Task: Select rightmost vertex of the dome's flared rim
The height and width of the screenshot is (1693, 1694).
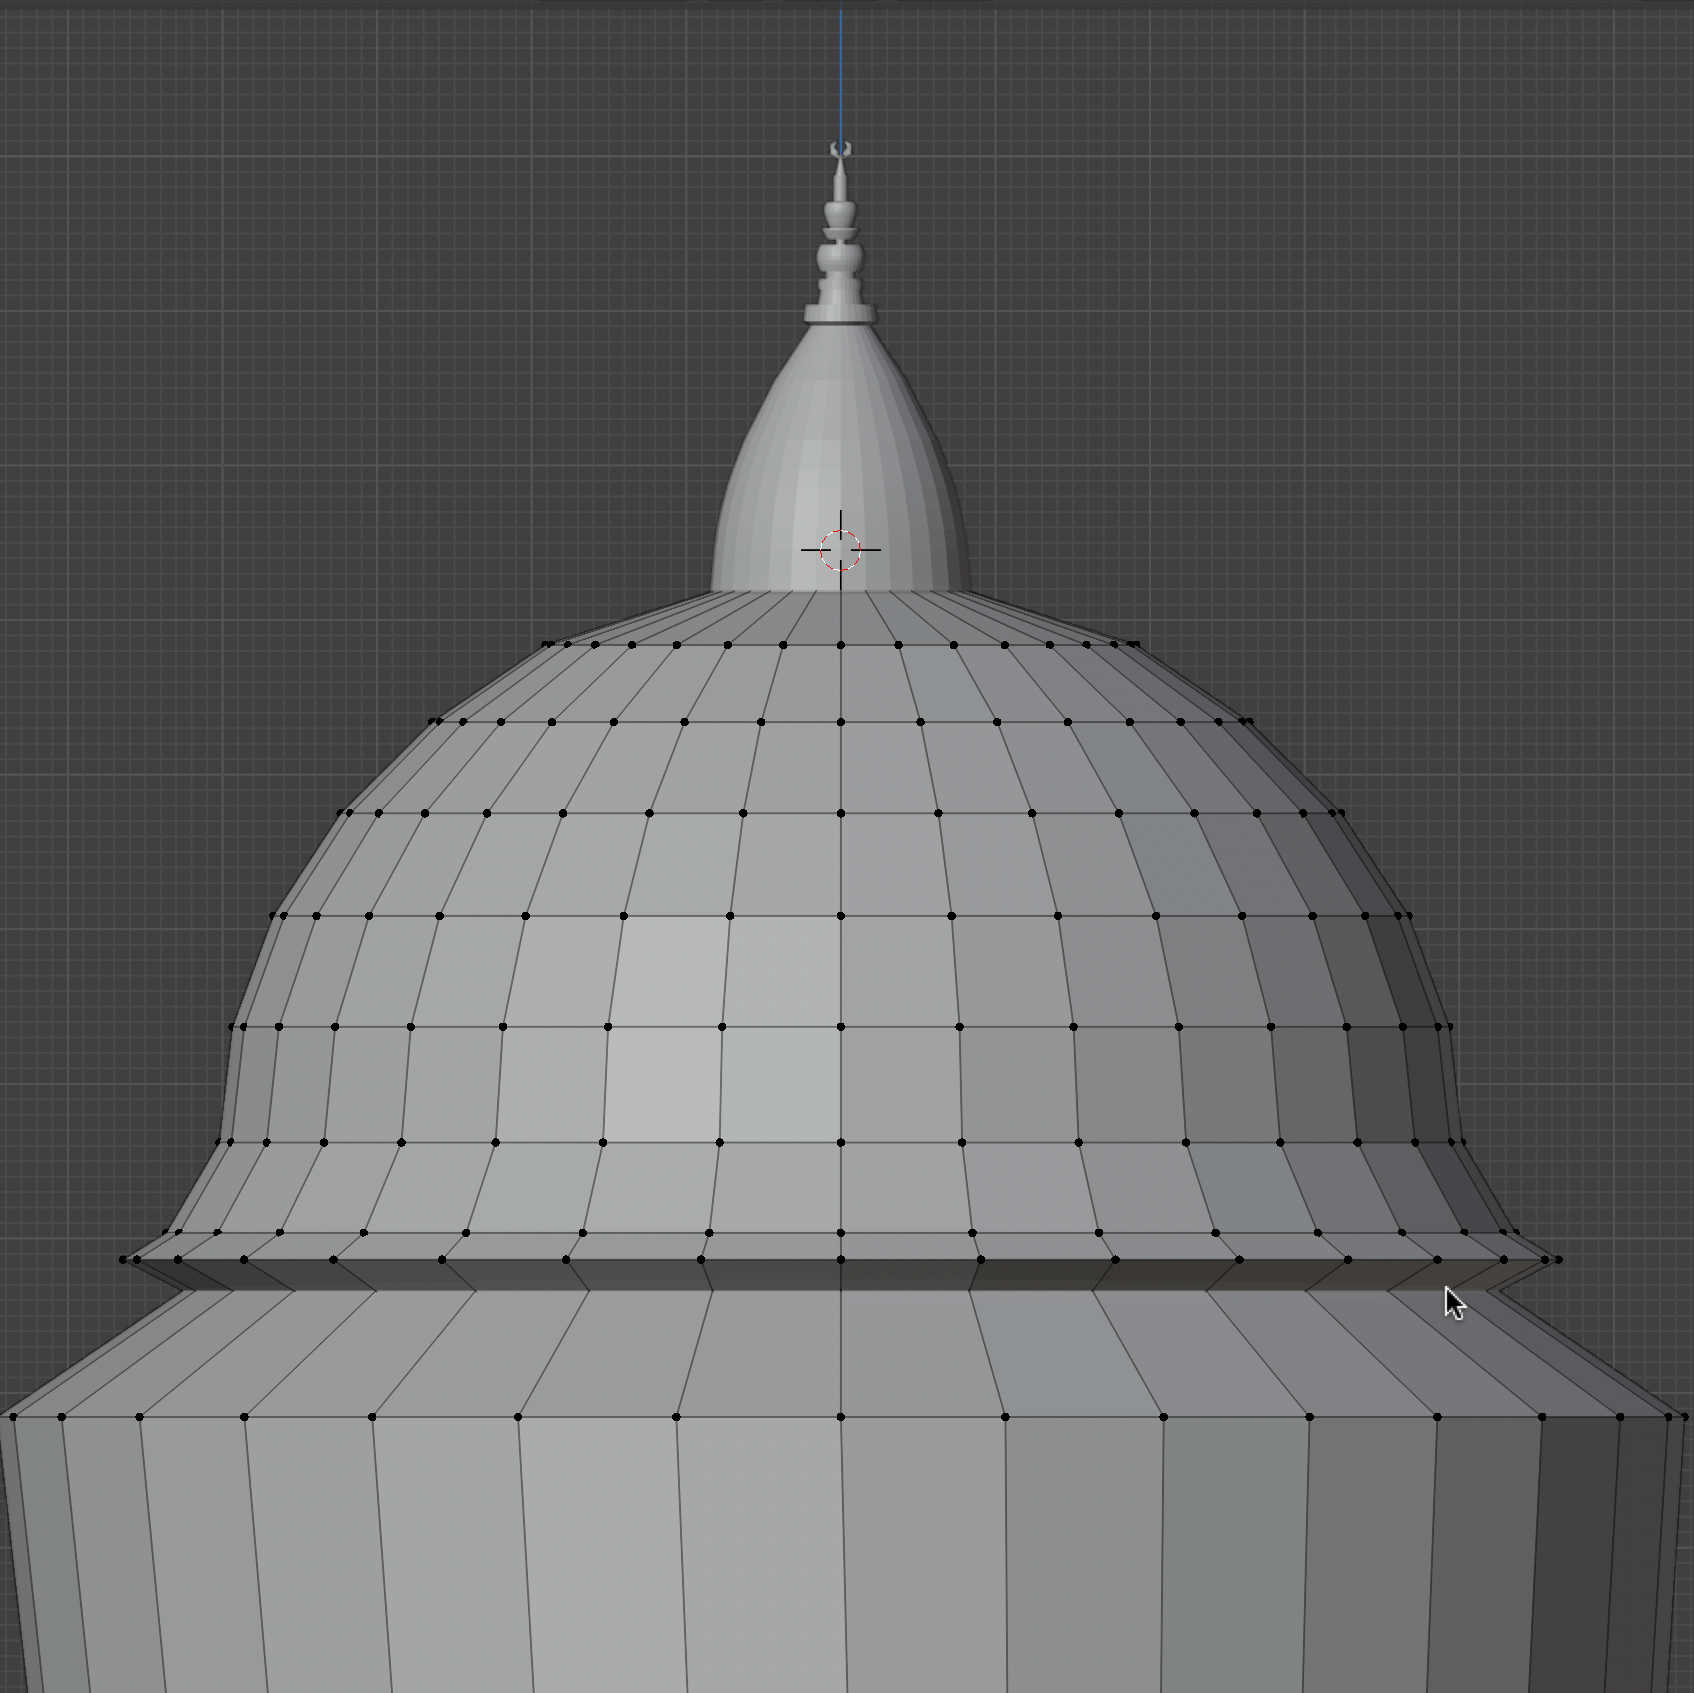Action: 1559,1260
